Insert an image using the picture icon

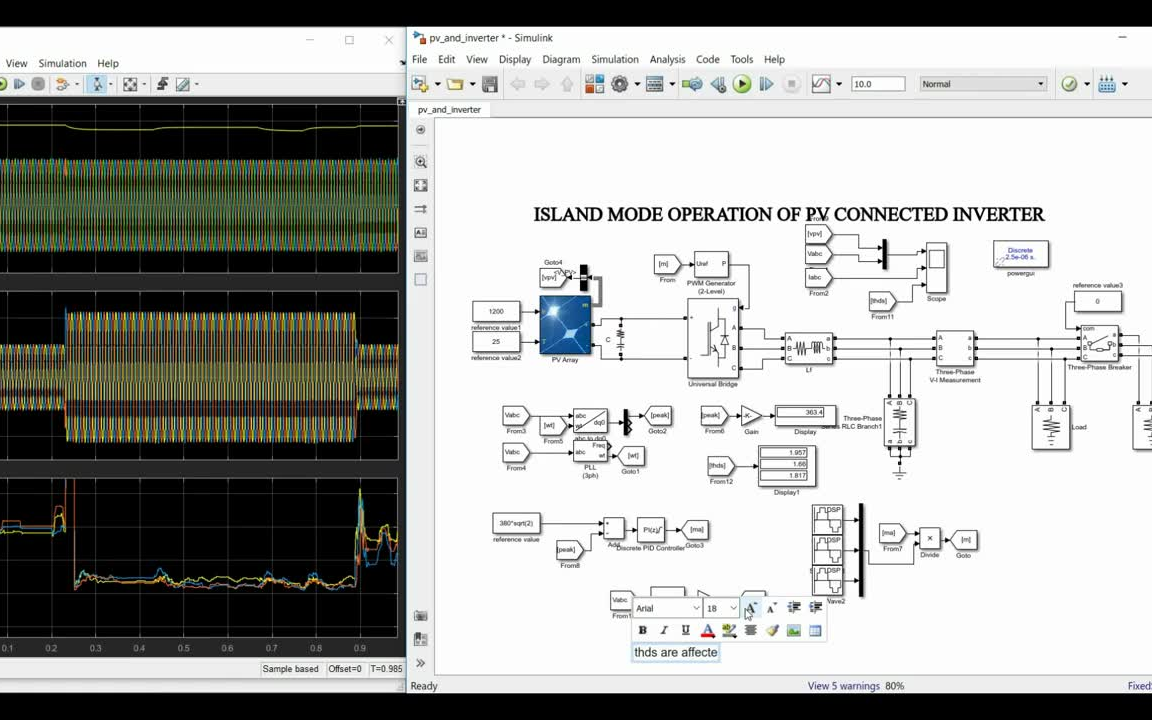pyautogui.click(x=794, y=630)
